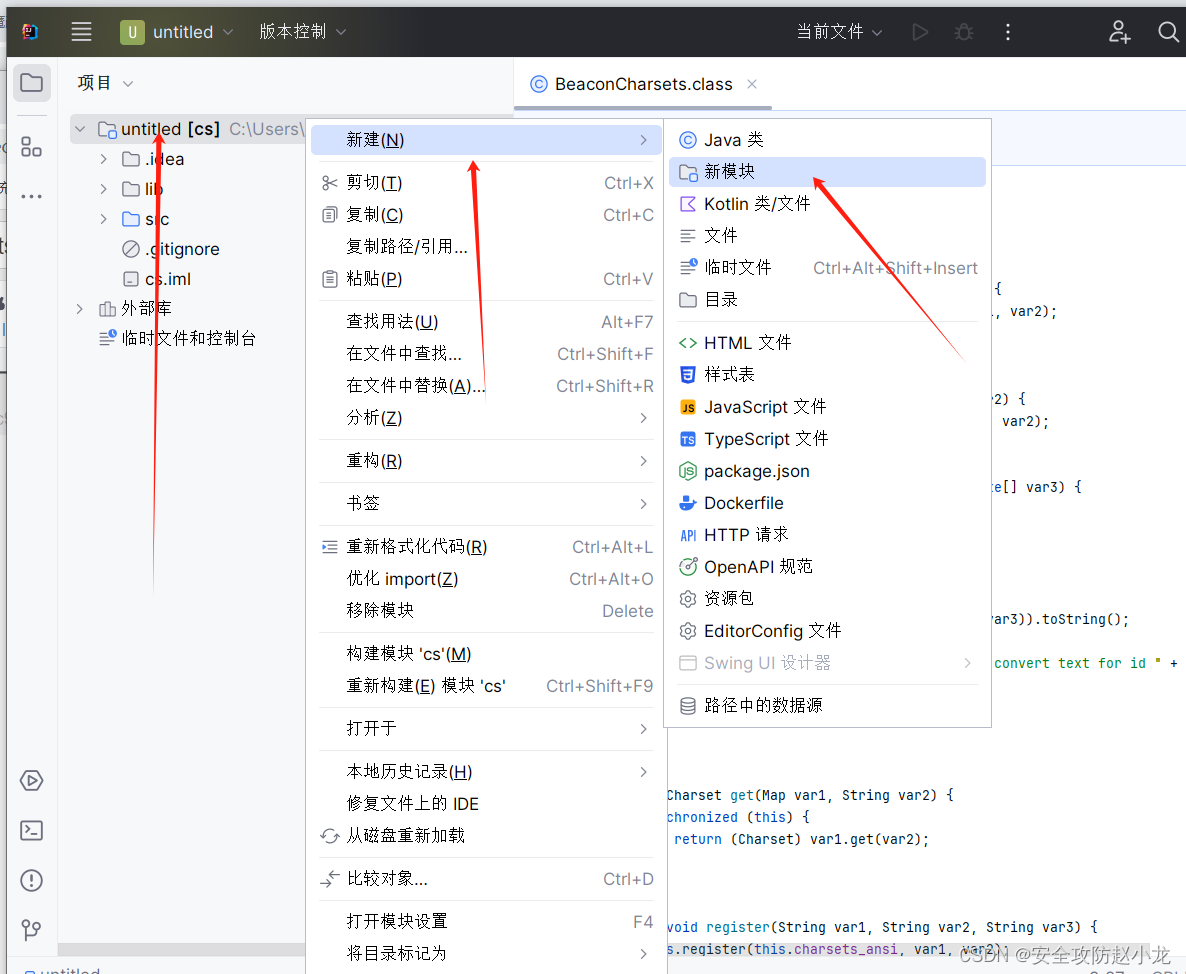Viewport: 1186px width, 974px height.
Task: Select Java 类 in New submenu
Action: tap(827, 140)
